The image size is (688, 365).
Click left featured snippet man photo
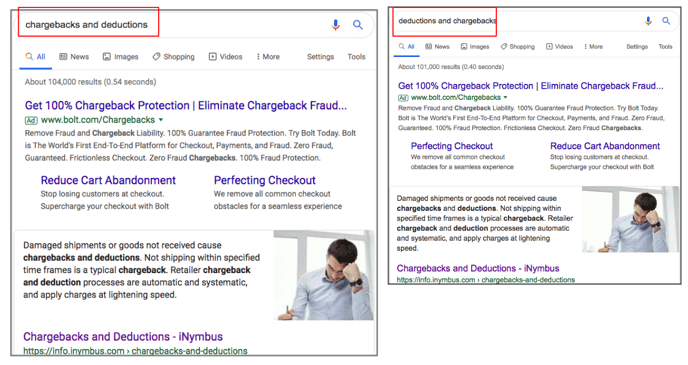323,275
